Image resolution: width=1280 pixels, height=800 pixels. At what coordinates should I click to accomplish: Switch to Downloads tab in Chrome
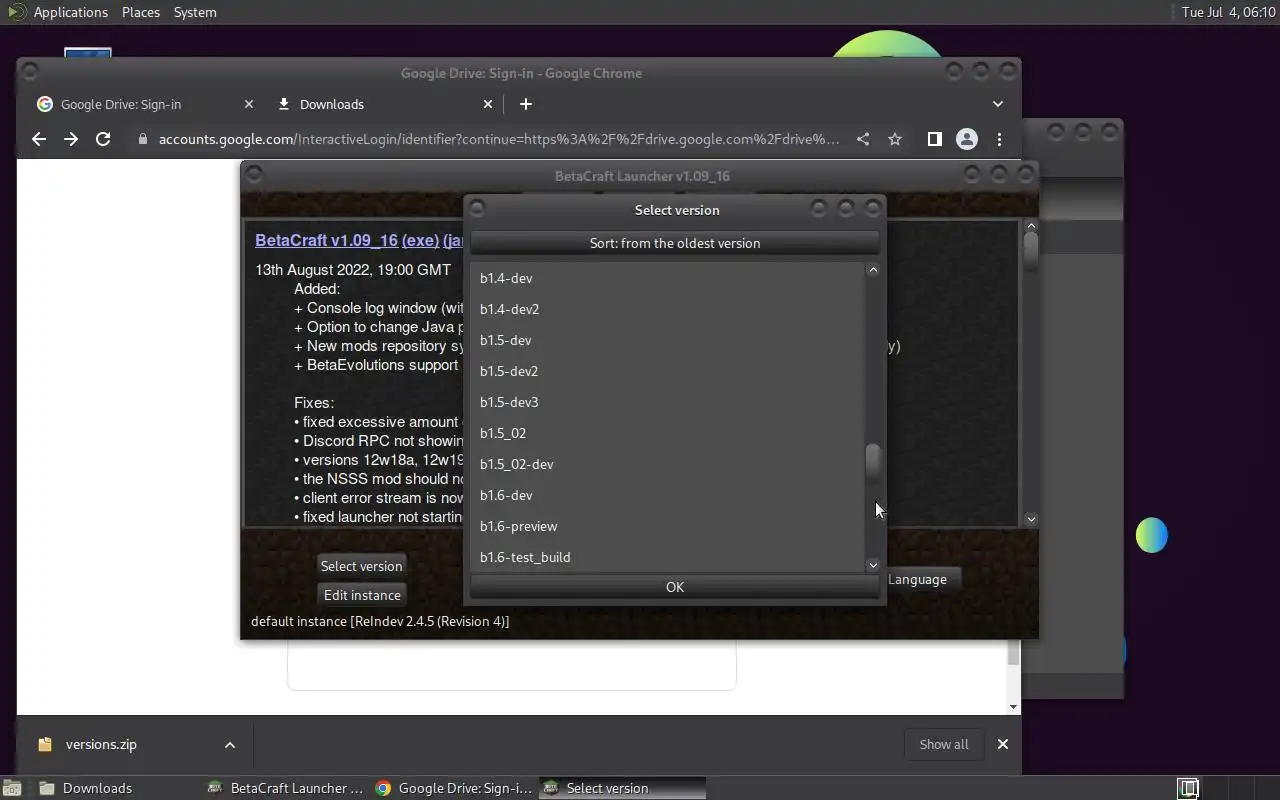(x=385, y=104)
